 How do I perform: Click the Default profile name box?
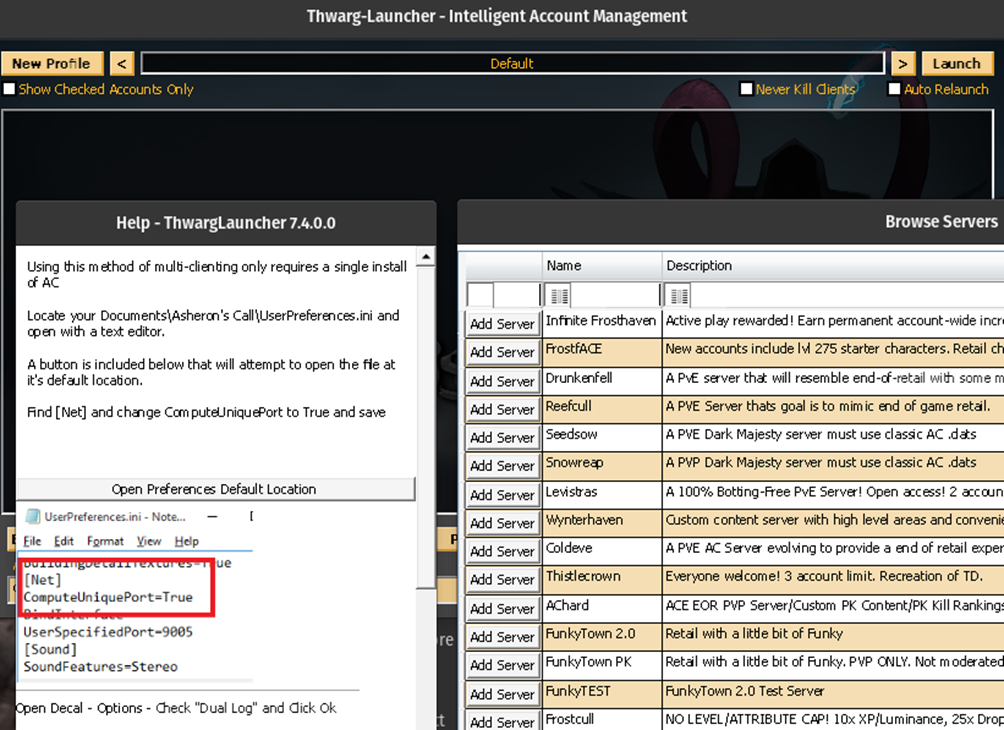pyautogui.click(x=512, y=64)
